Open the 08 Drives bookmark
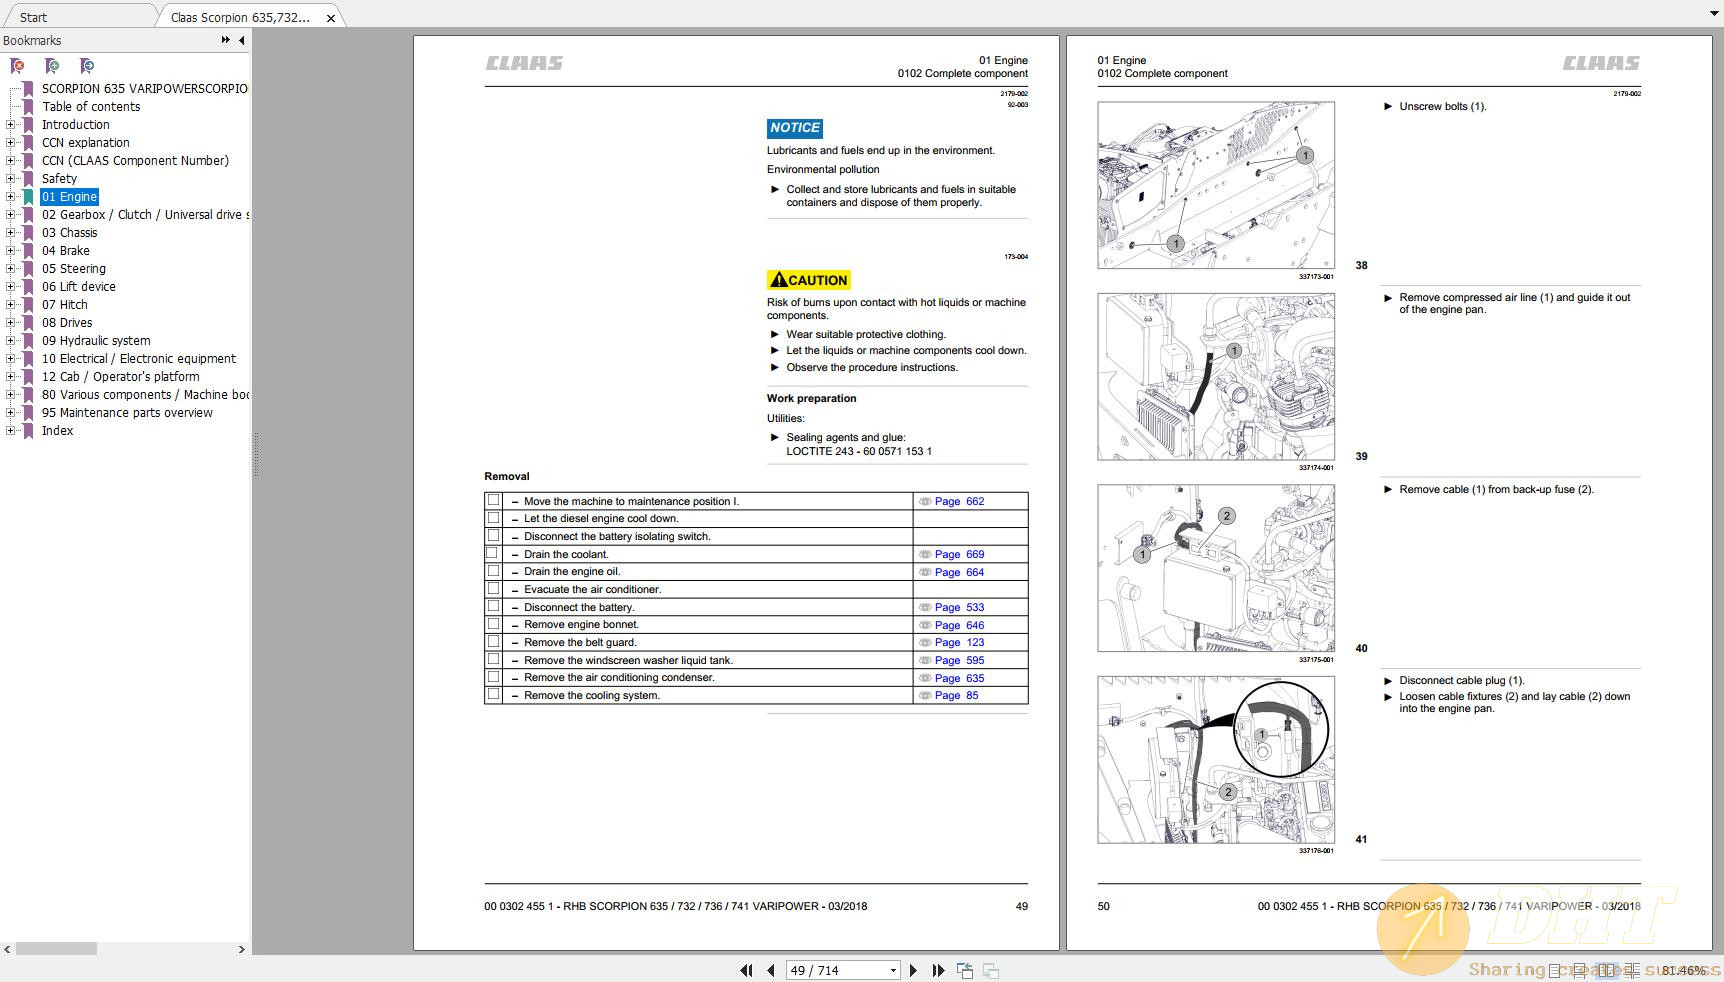The image size is (1724, 982). [x=67, y=323]
